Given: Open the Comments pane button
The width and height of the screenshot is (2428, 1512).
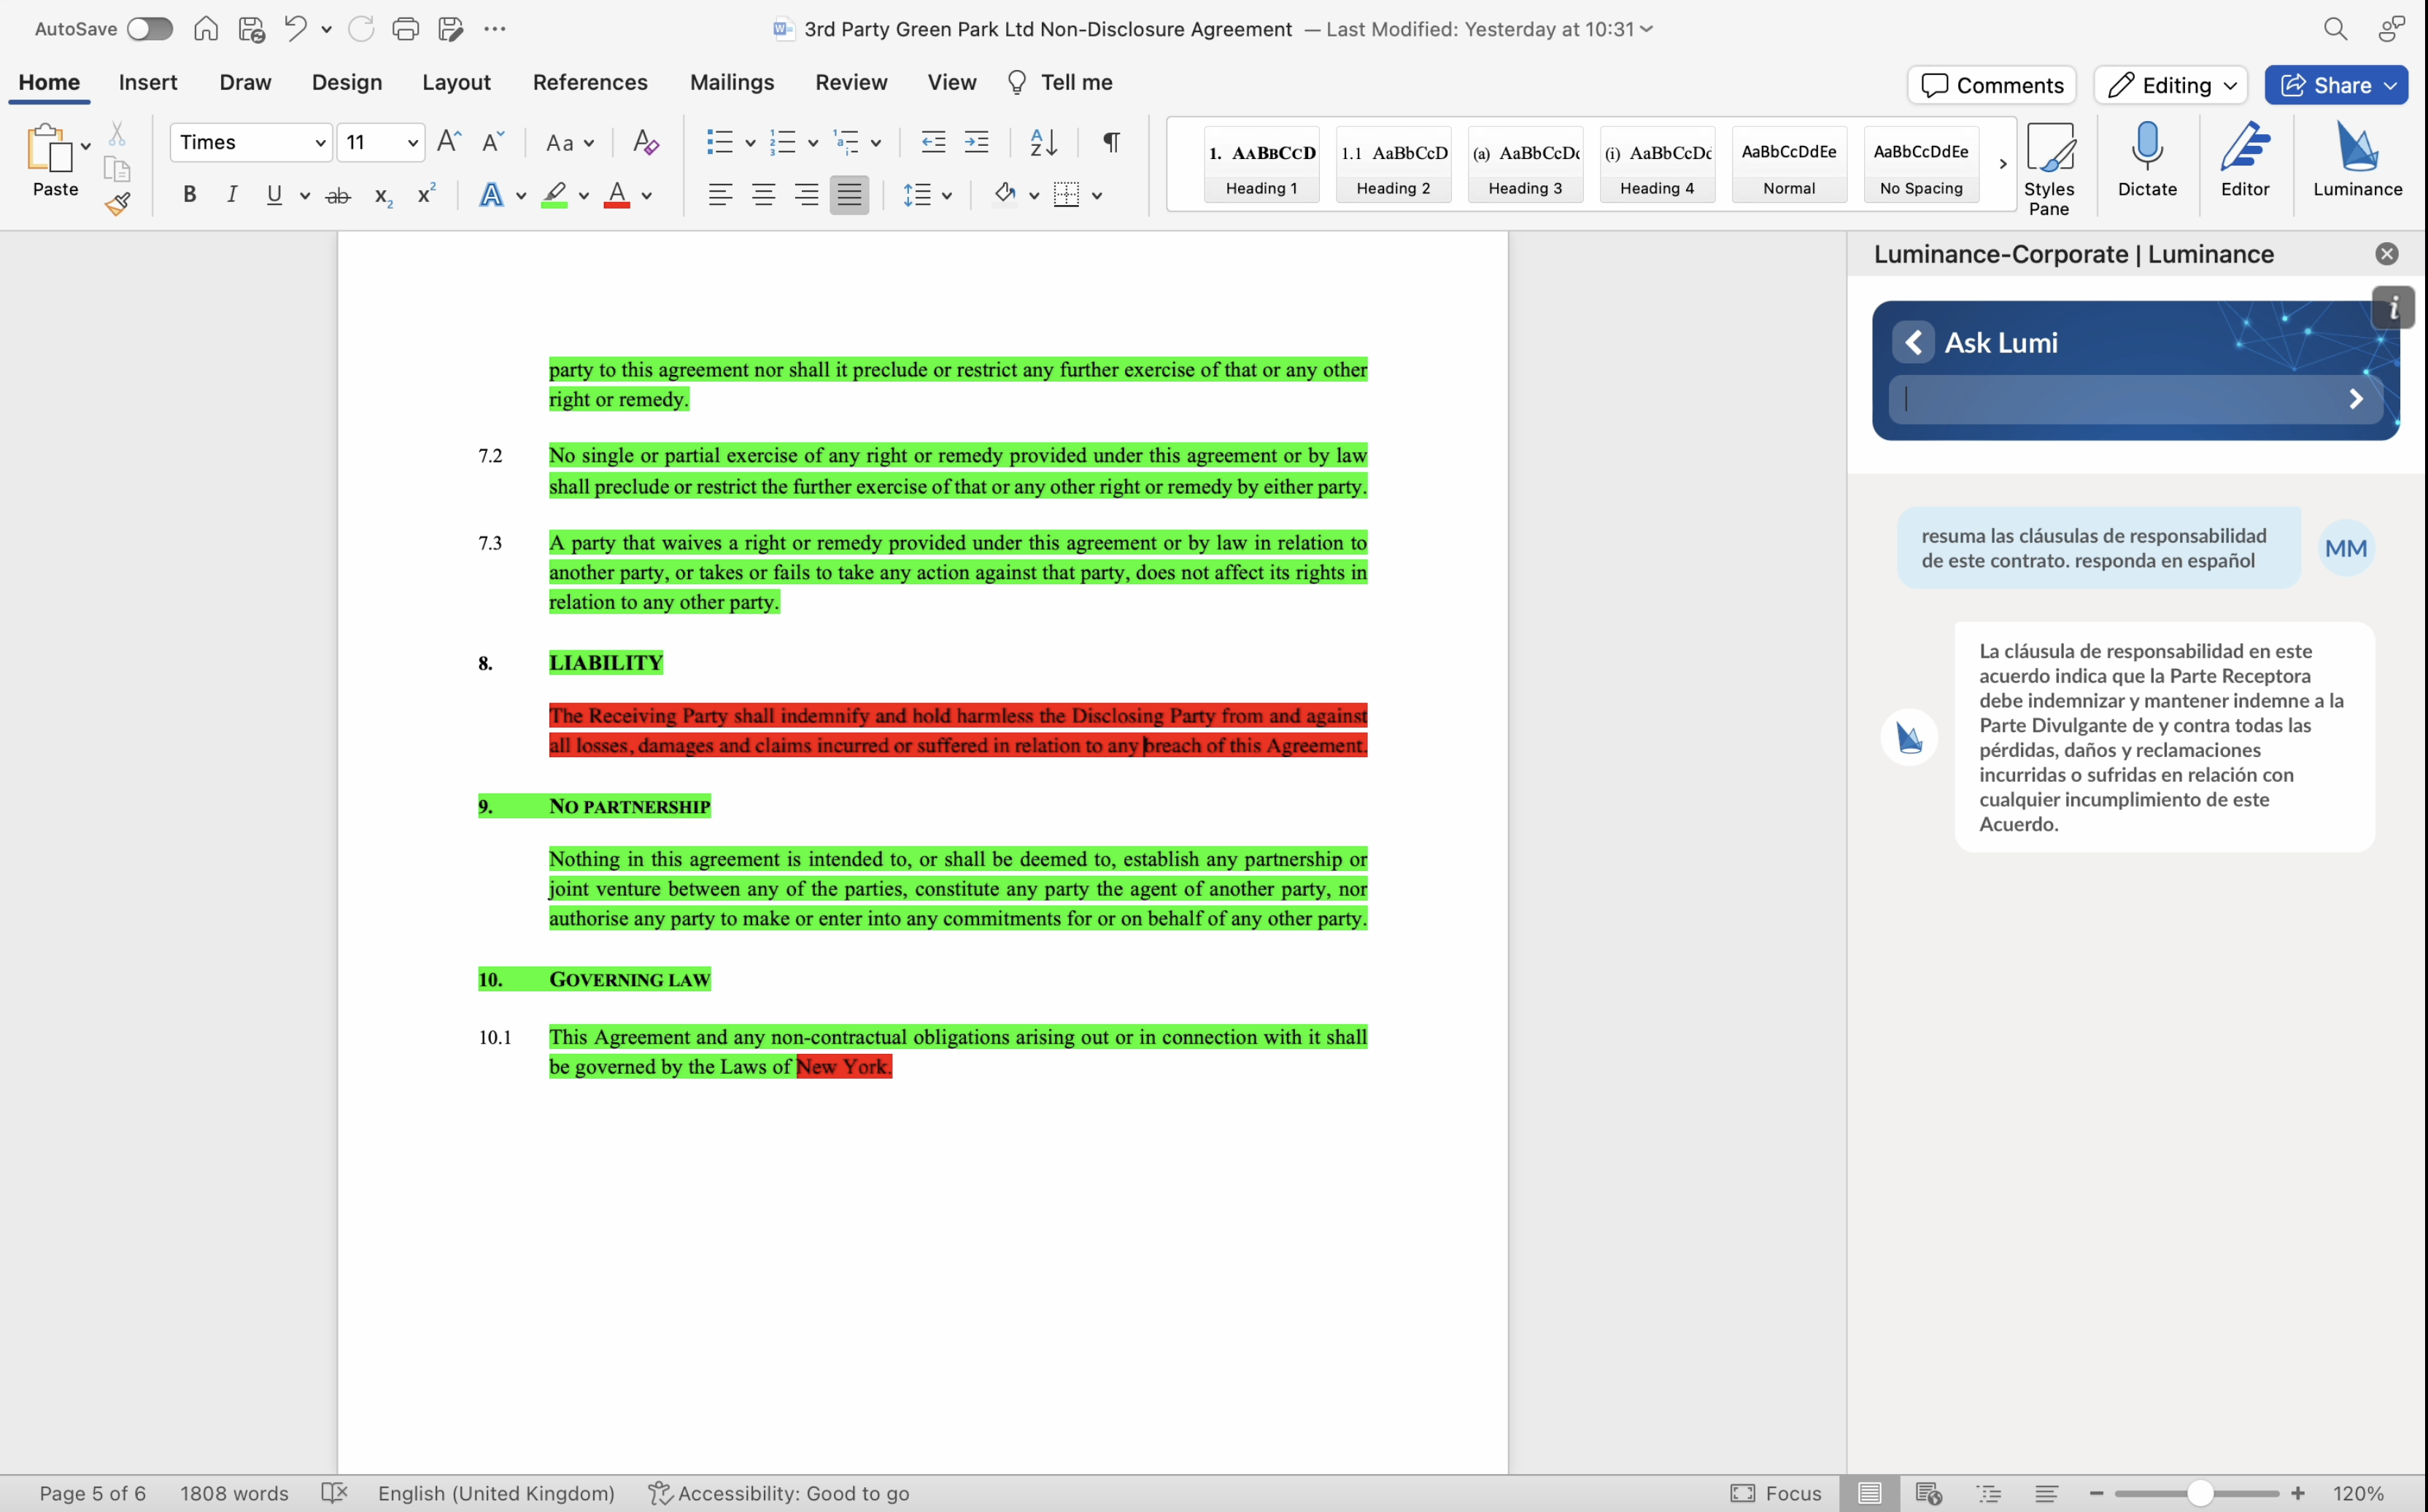Looking at the screenshot, I should coord(1991,85).
